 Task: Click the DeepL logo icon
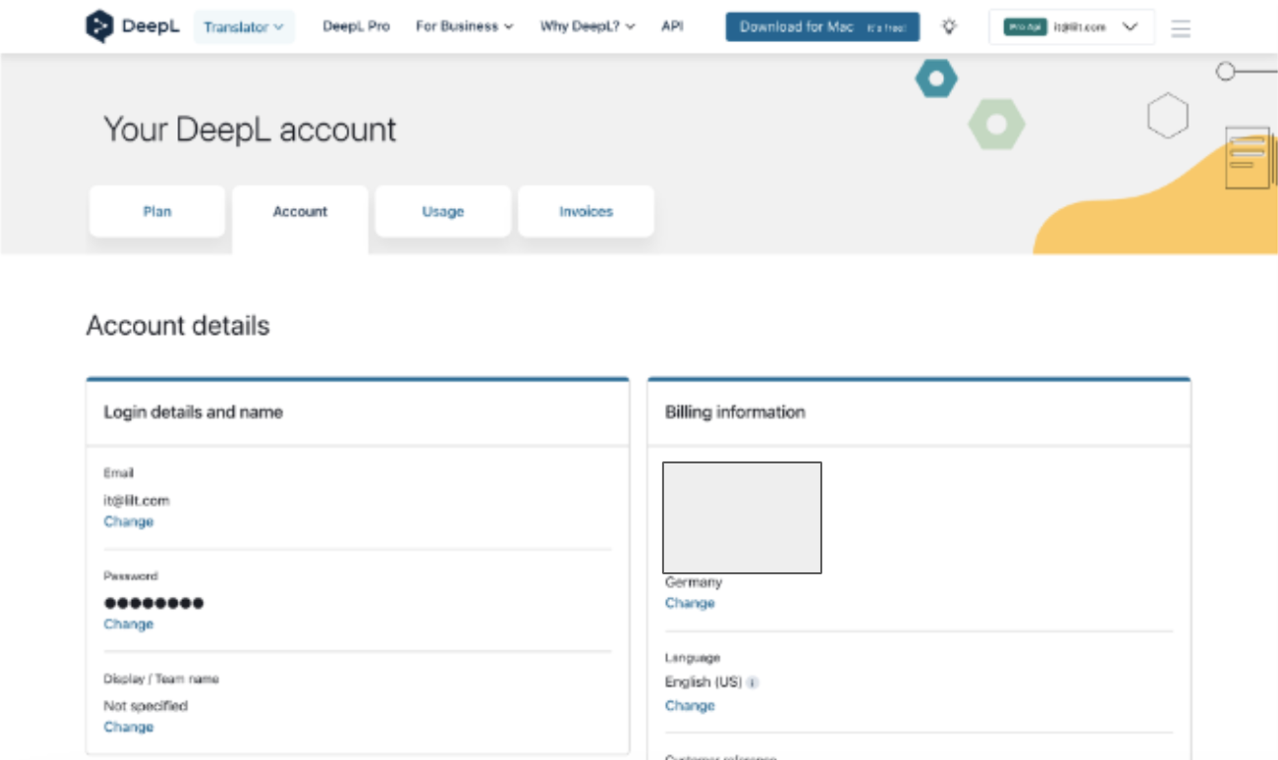[99, 27]
